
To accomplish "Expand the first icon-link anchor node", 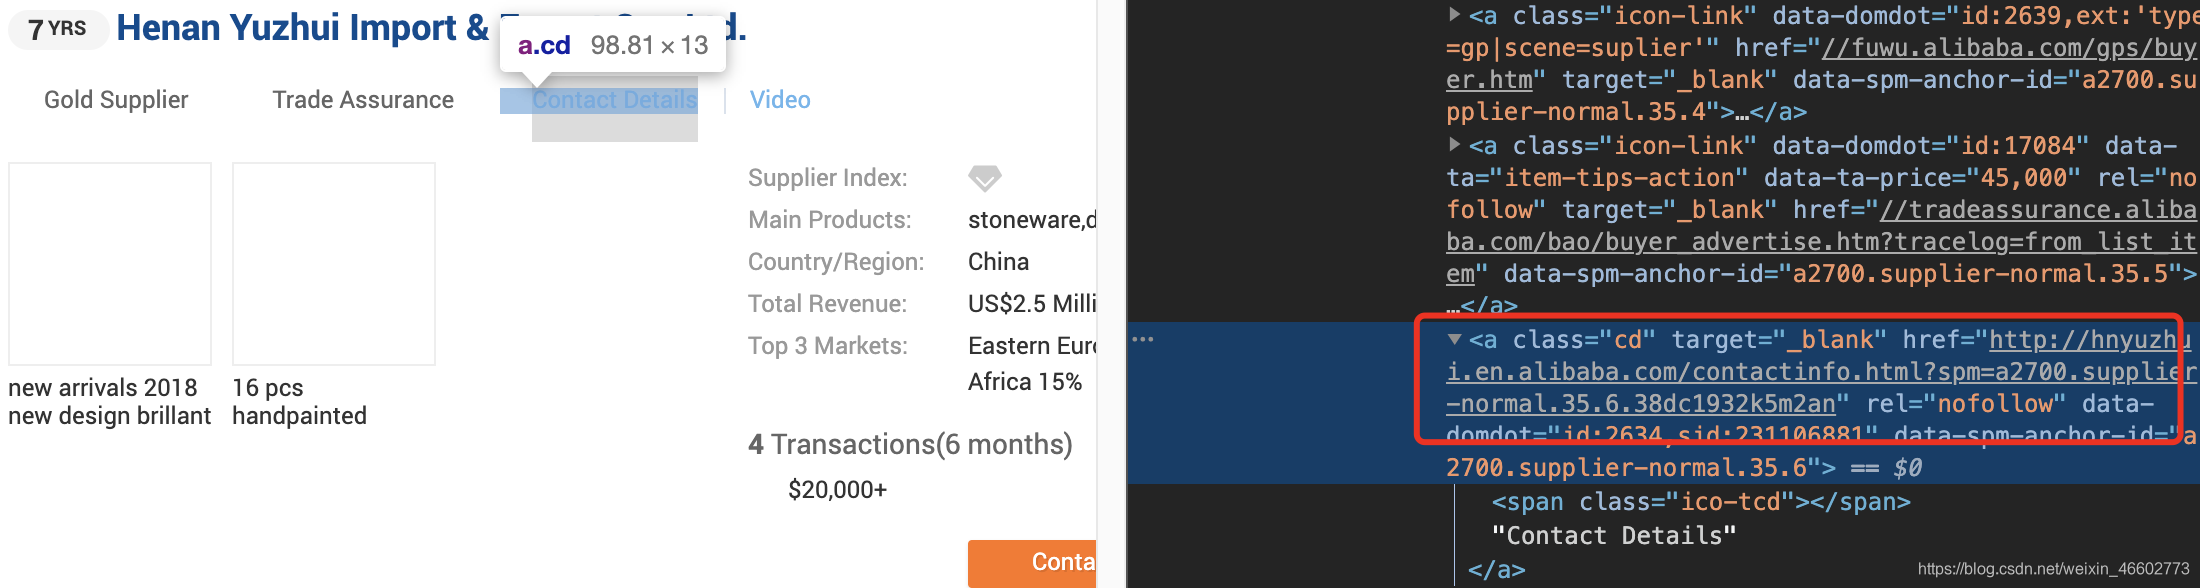I will [x=1455, y=15].
